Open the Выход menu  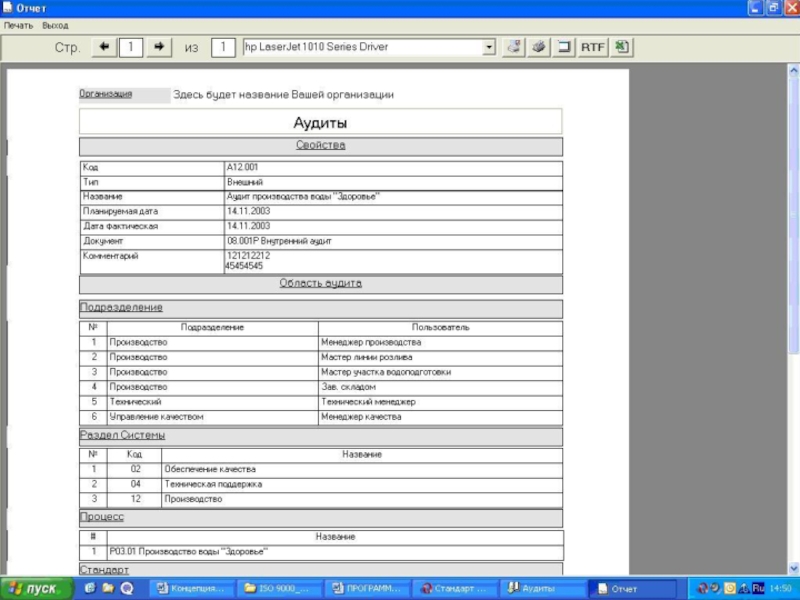click(x=55, y=26)
